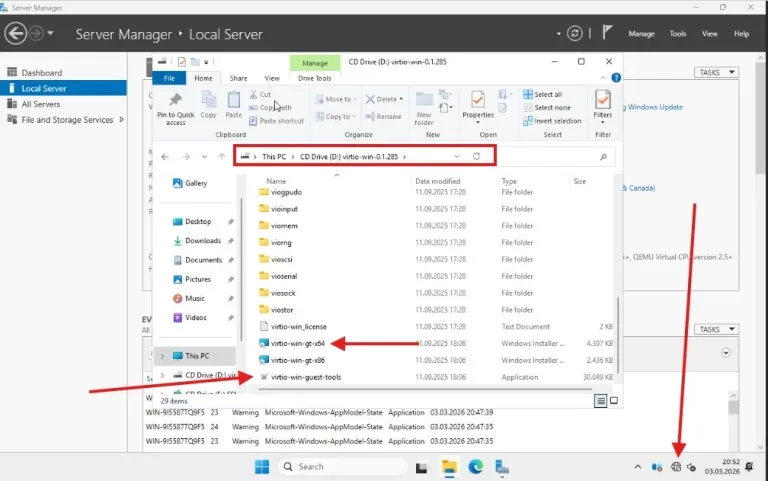
Task: Click Rename in Organize group
Action: (x=384, y=116)
